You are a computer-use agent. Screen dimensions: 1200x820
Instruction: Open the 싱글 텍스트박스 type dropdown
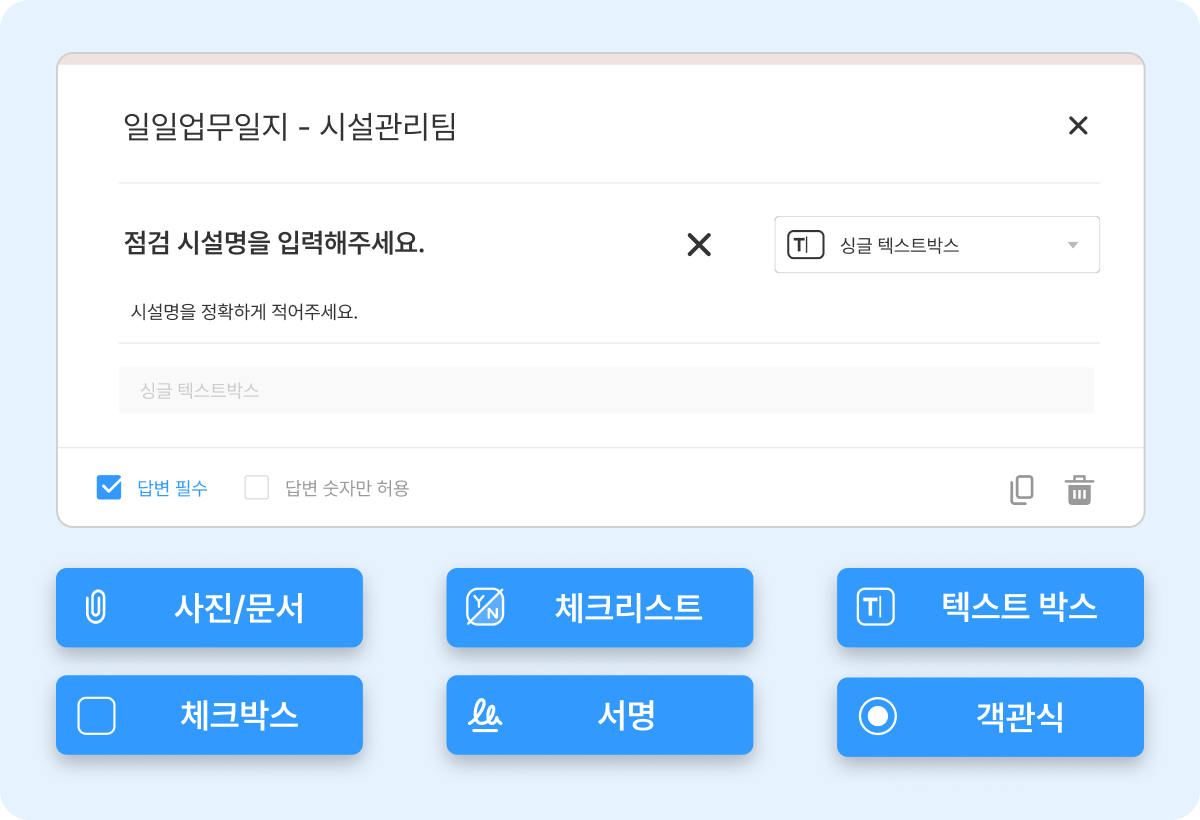936,244
